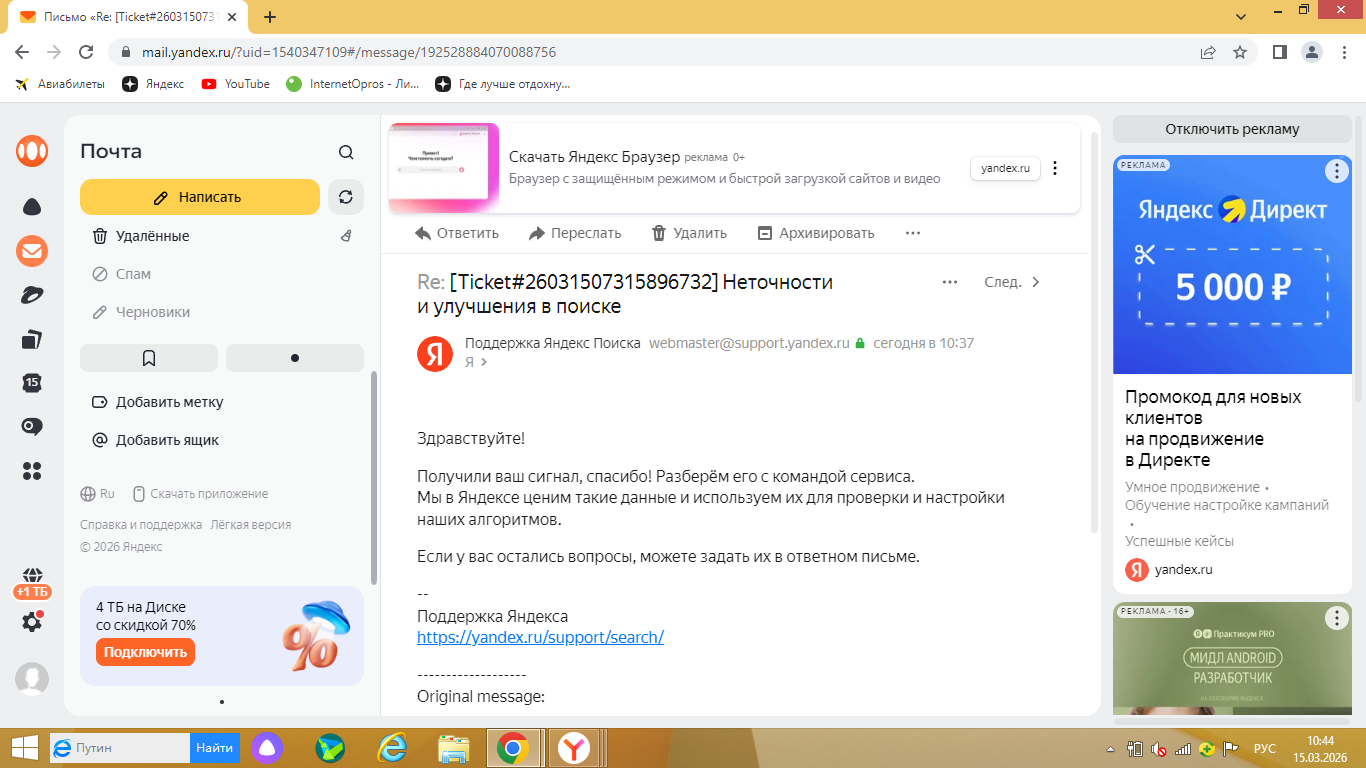Bookmark this page with the star icon
Viewport: 1366px width, 768px height.
[x=1240, y=52]
